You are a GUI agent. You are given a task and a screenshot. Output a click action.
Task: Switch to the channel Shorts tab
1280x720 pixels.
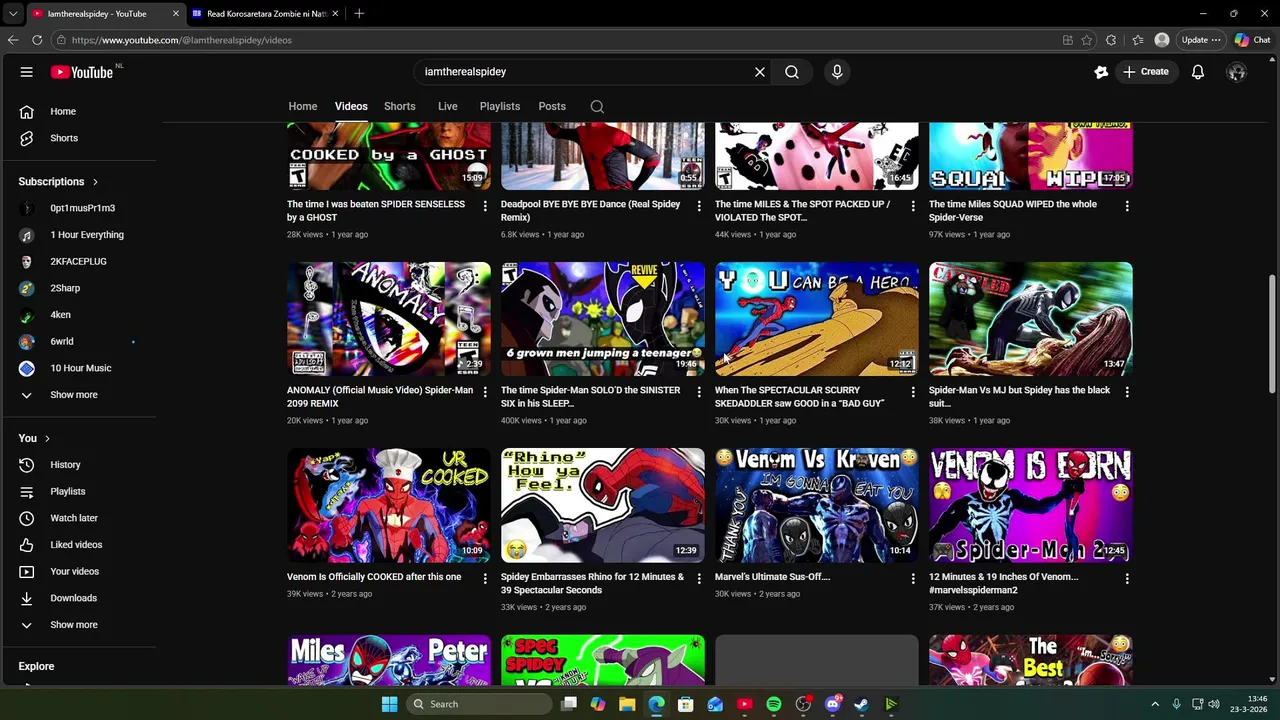(400, 106)
